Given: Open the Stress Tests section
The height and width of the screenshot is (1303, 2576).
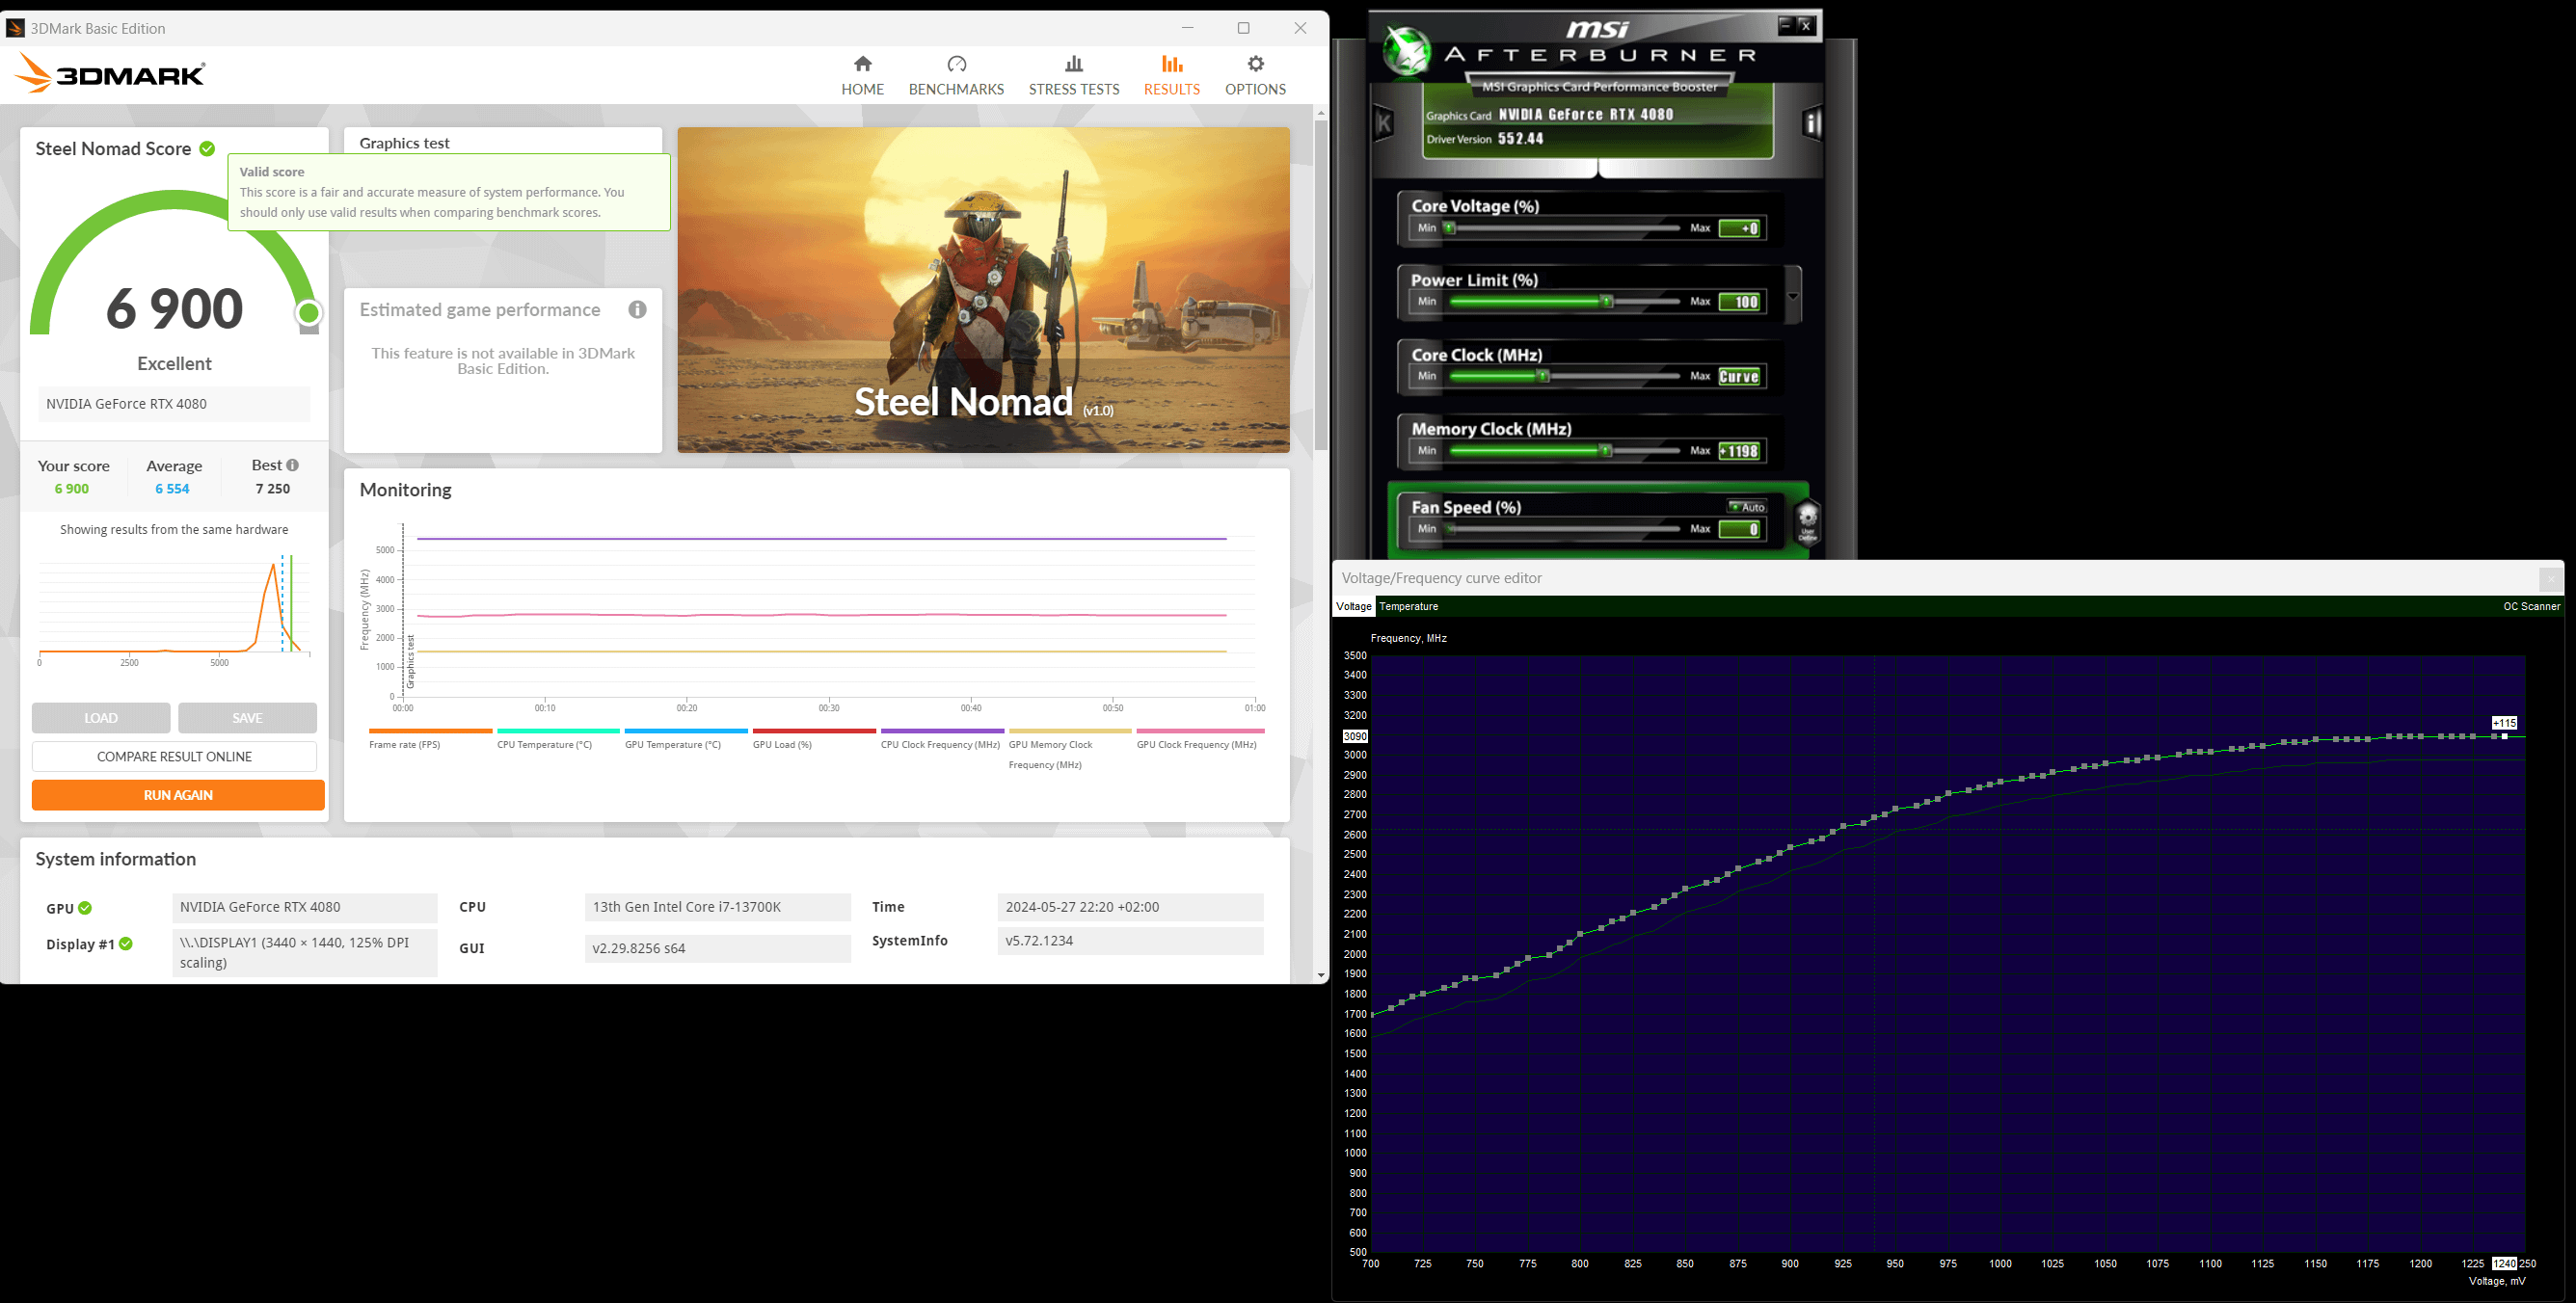Looking at the screenshot, I should pos(1074,76).
